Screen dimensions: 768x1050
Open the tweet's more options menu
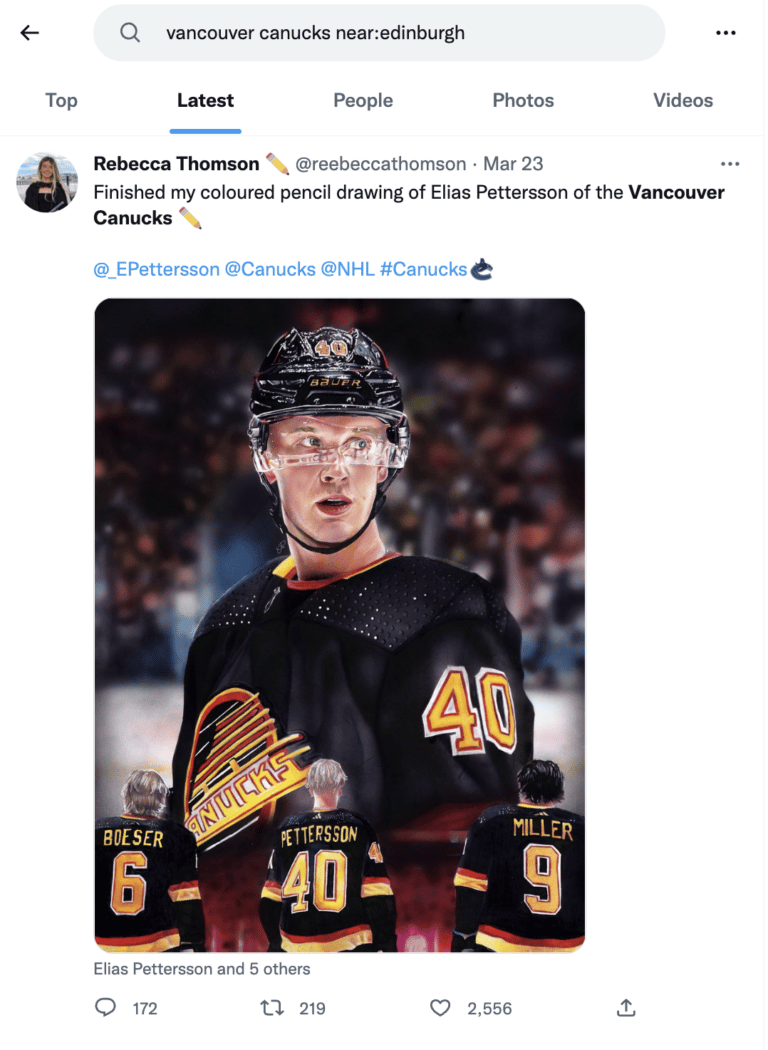[x=730, y=163]
